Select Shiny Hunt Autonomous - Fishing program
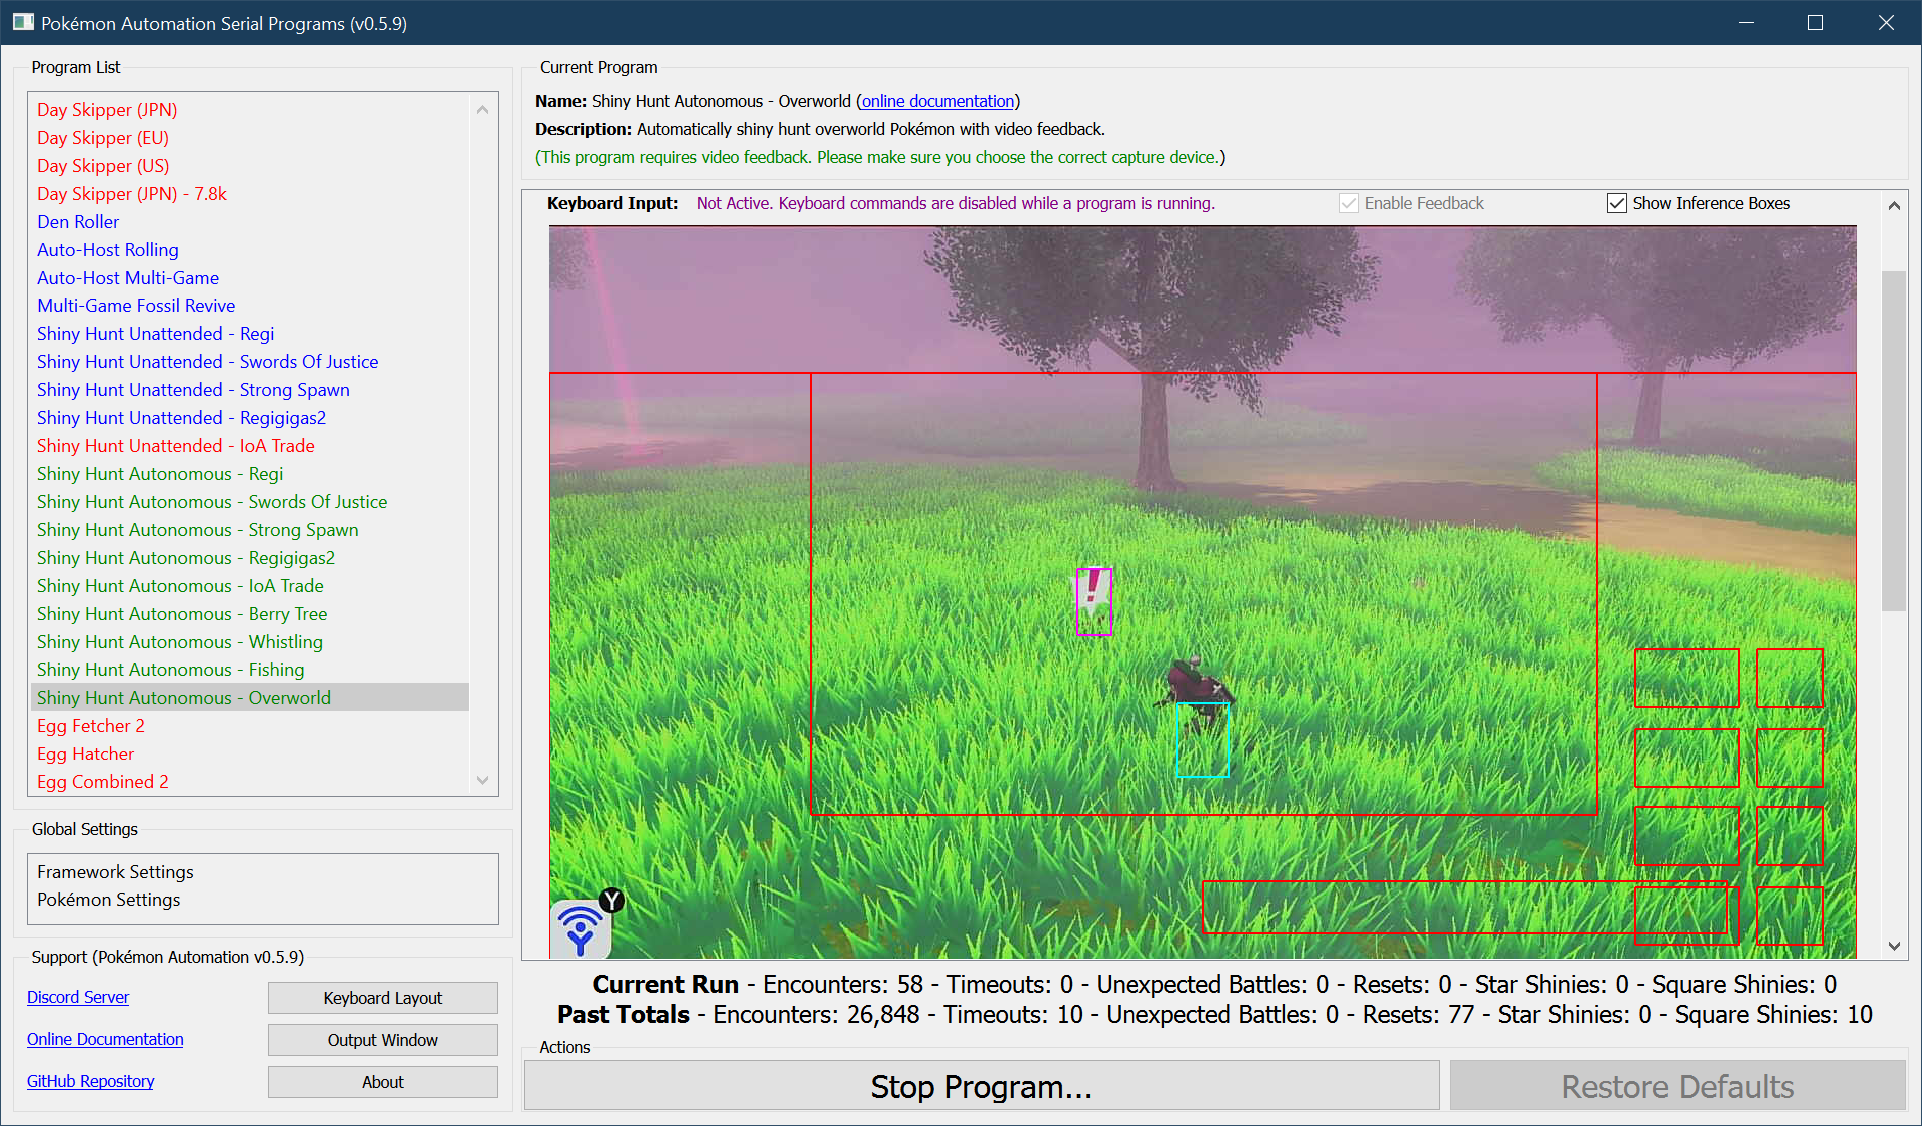1922x1126 pixels. [x=170, y=670]
